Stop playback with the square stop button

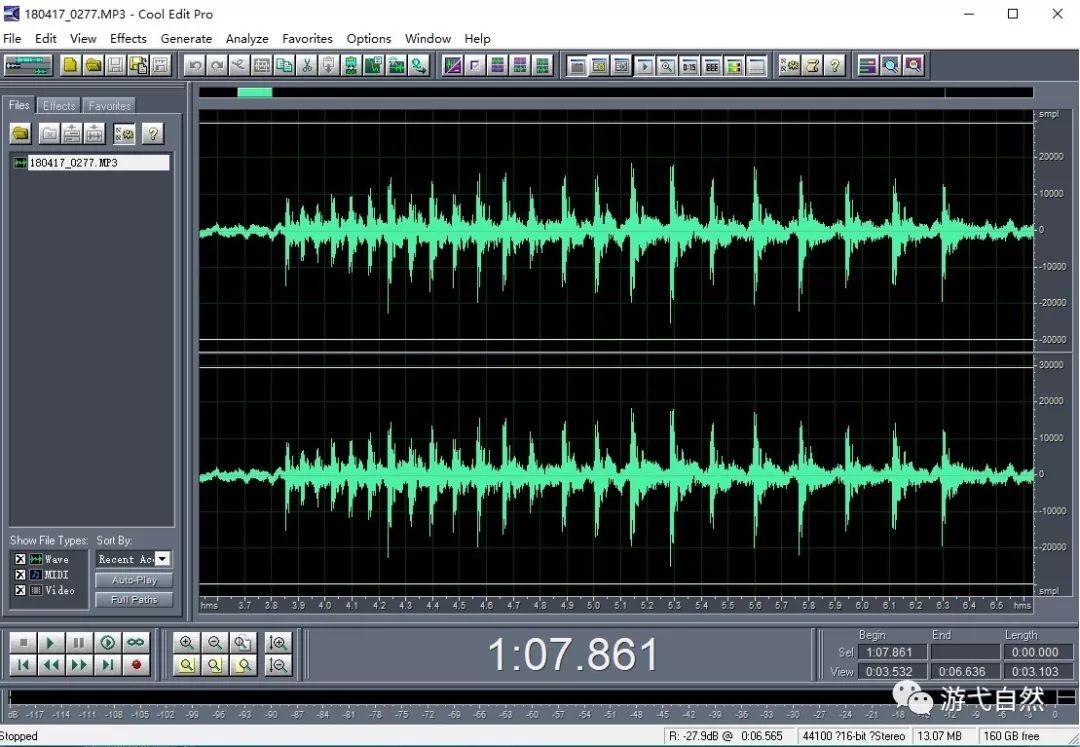[x=22, y=643]
